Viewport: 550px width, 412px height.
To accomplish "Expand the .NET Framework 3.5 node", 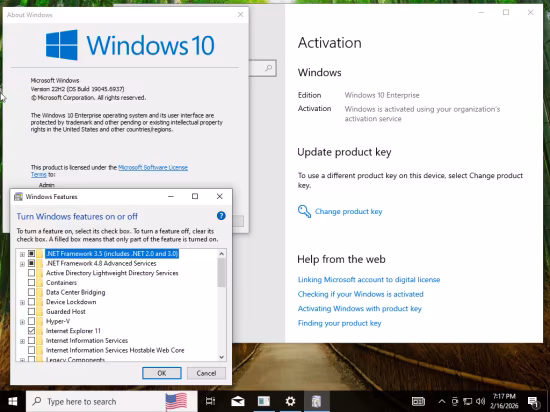I will tap(22, 254).
